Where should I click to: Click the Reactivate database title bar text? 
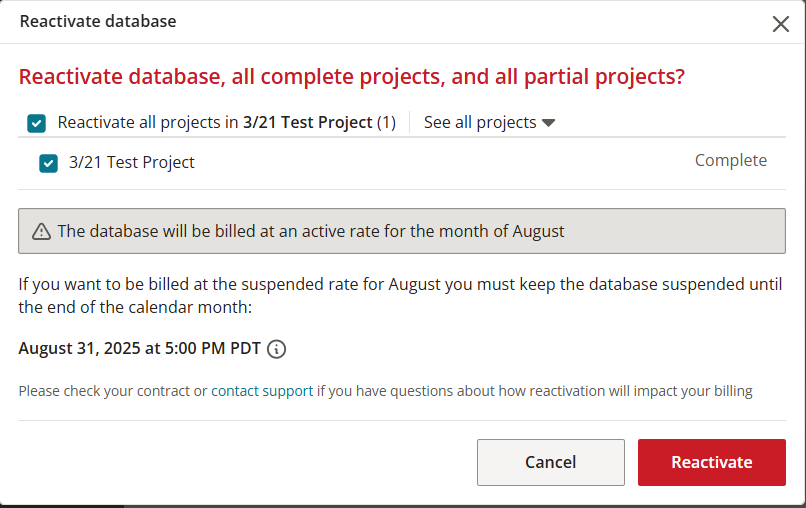(98, 21)
